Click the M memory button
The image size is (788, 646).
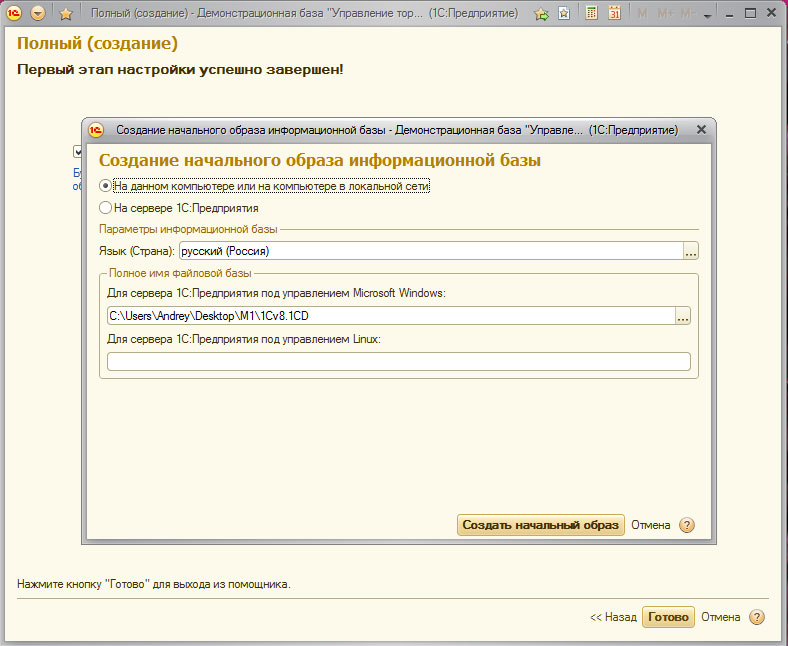click(642, 14)
